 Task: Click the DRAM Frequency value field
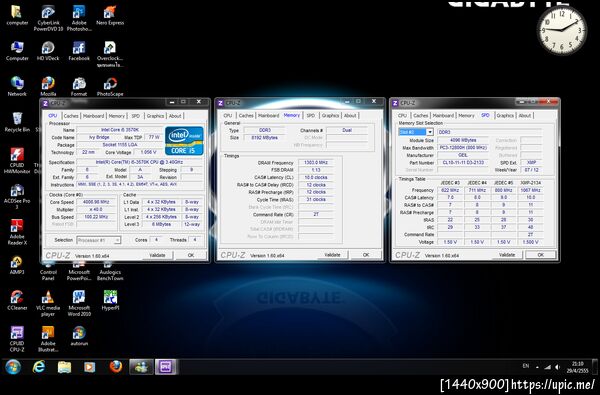click(316, 163)
